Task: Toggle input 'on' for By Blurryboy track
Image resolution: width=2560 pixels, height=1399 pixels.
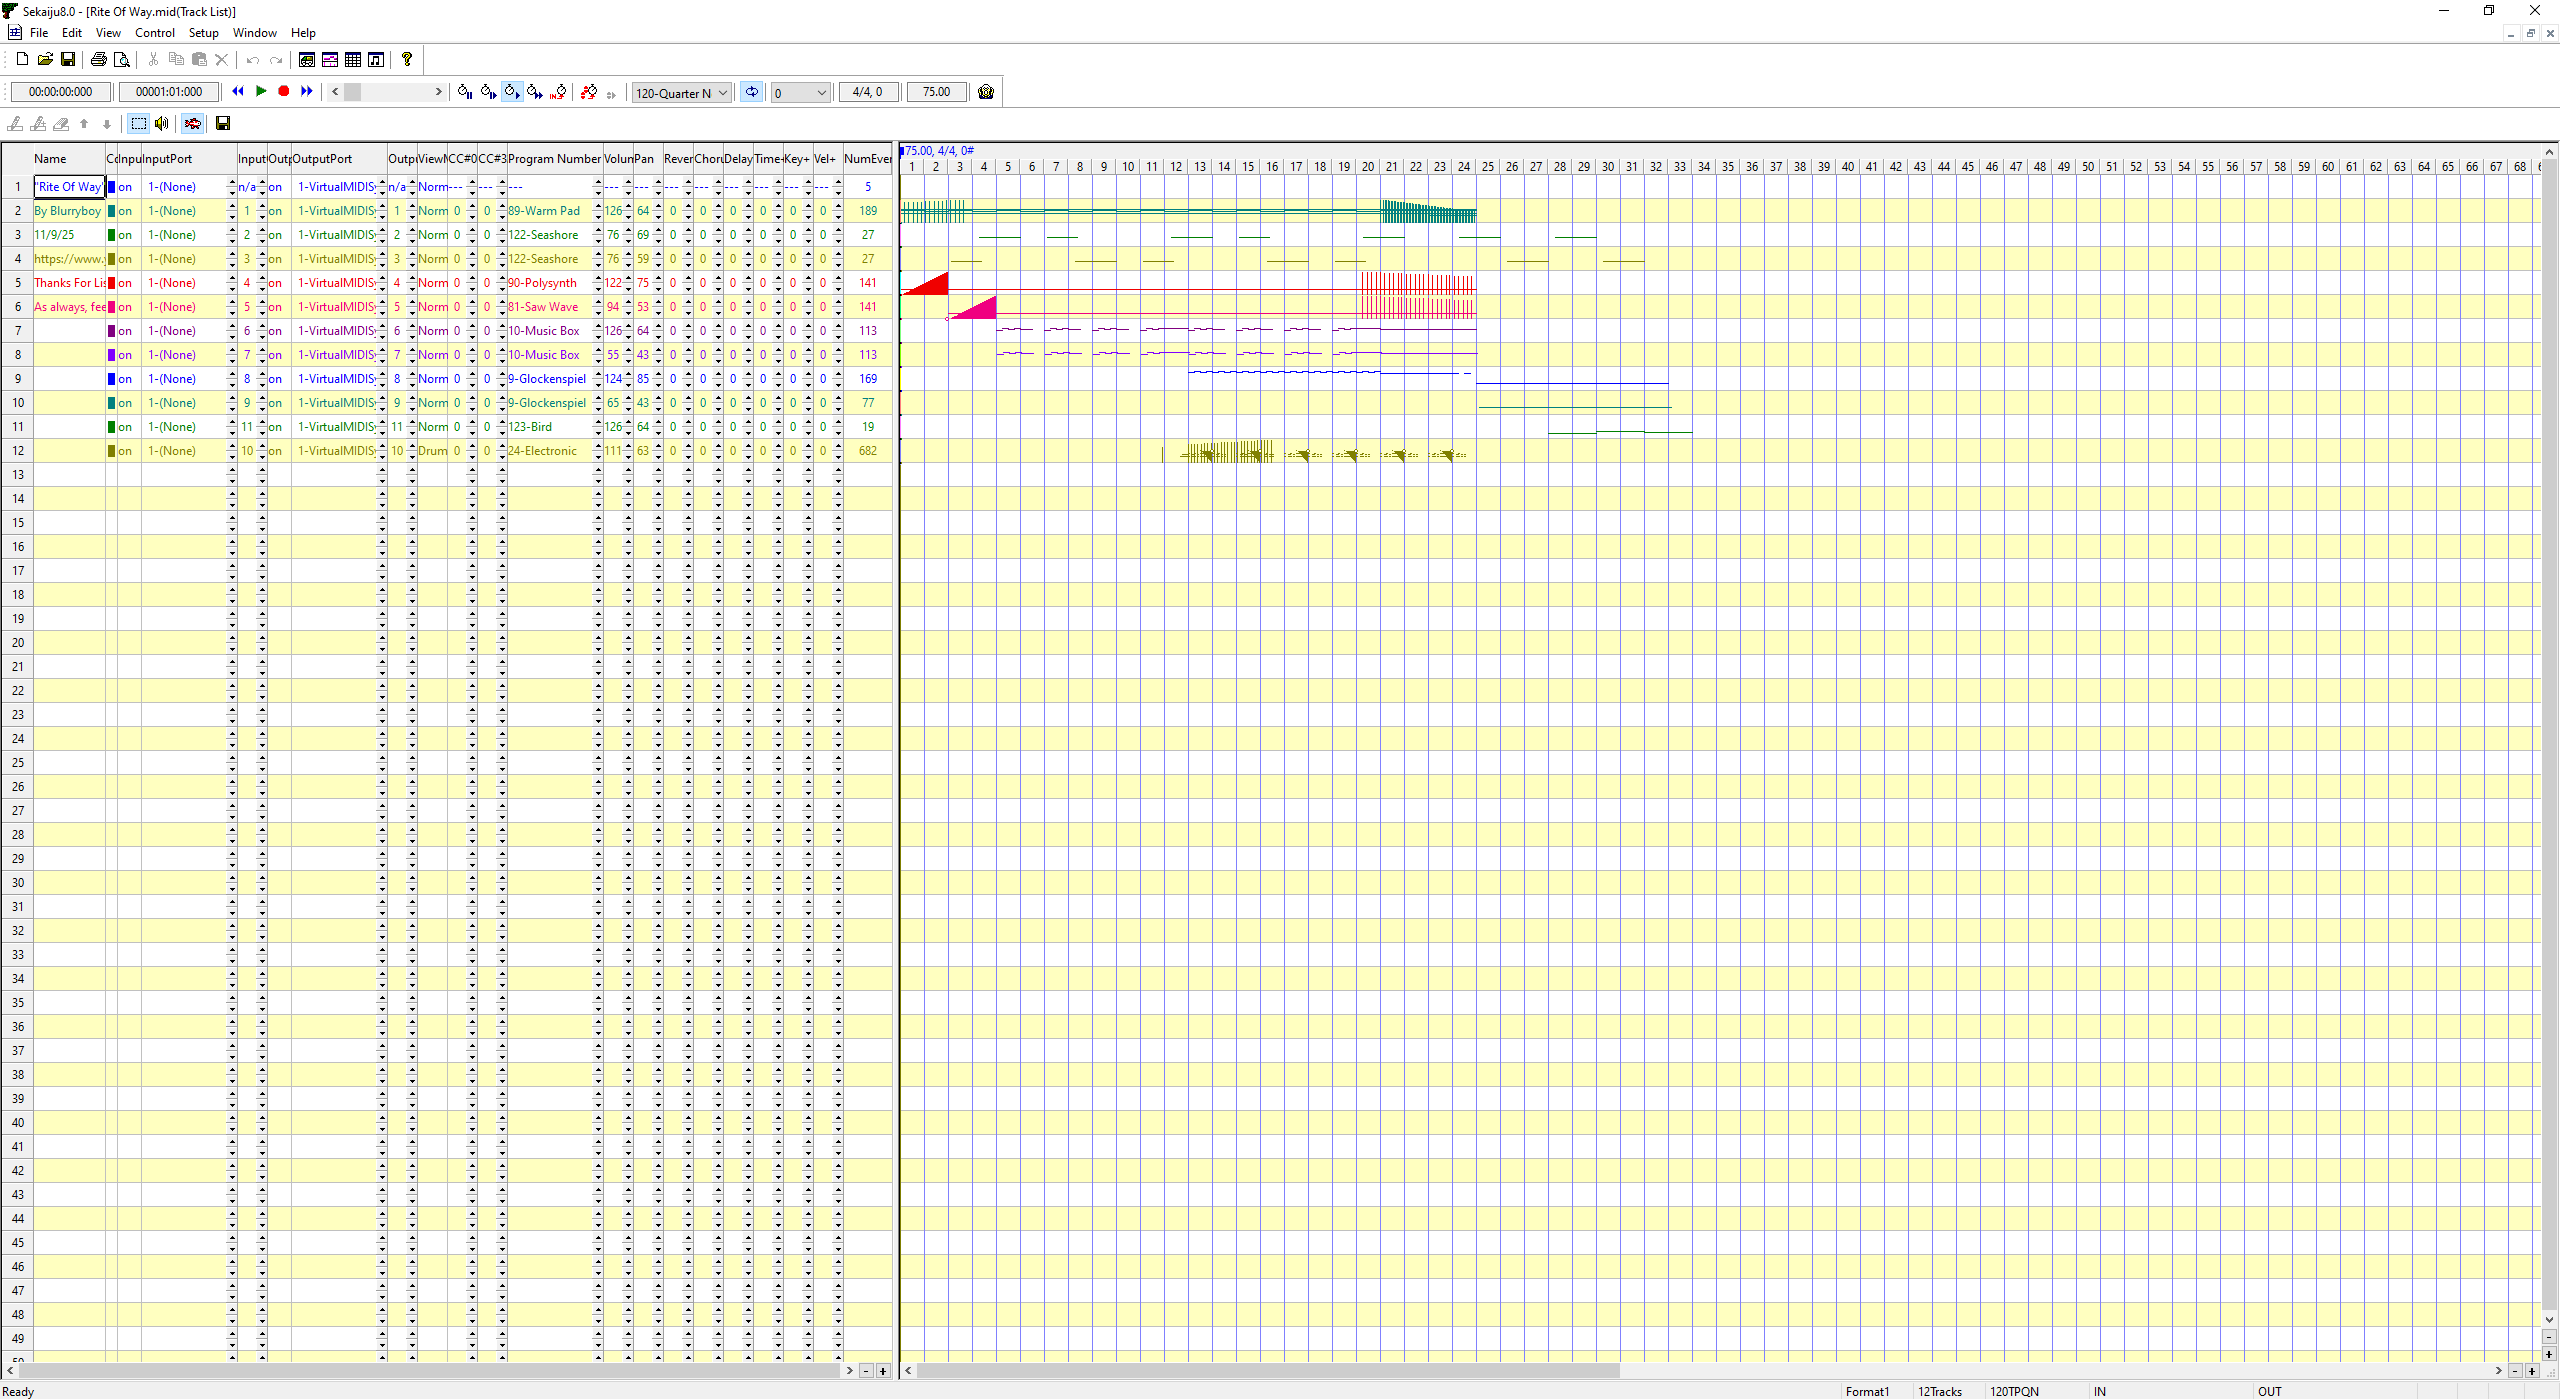Action: 125,211
